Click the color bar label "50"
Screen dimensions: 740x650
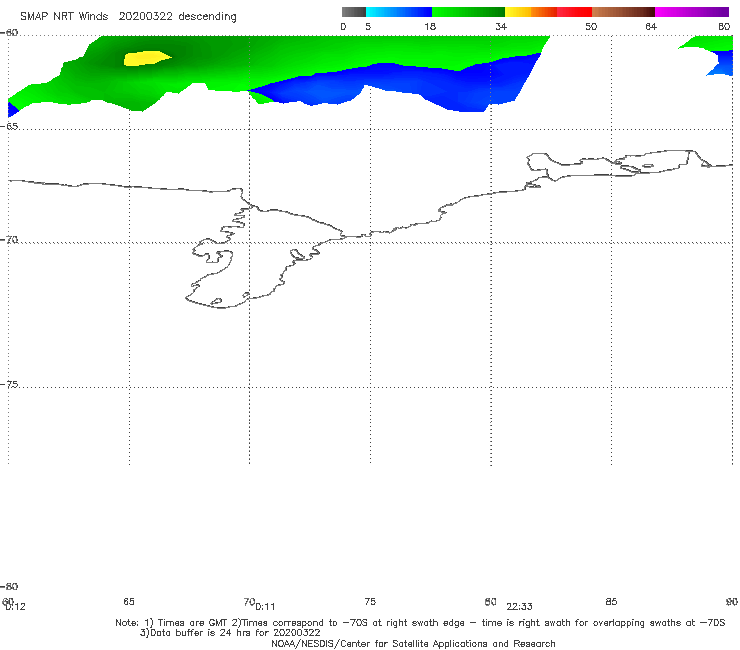tap(591, 26)
